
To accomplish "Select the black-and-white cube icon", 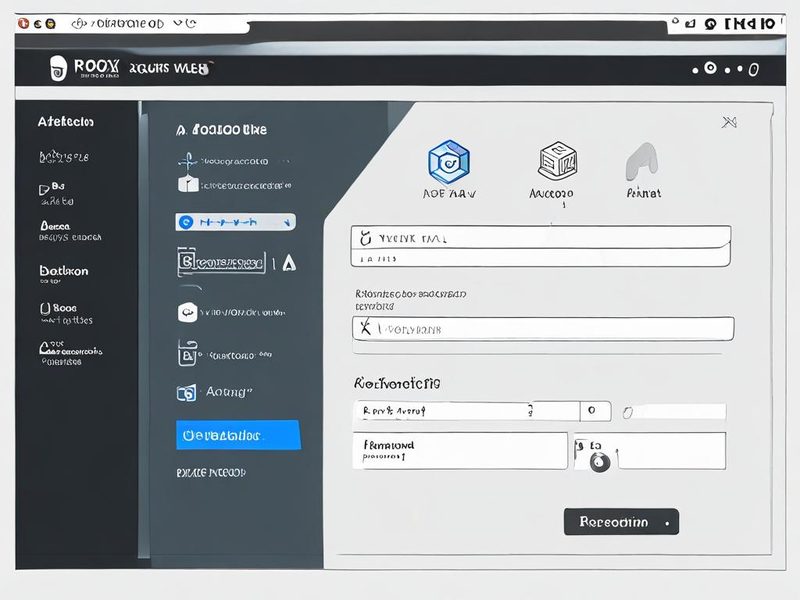I will (558, 161).
